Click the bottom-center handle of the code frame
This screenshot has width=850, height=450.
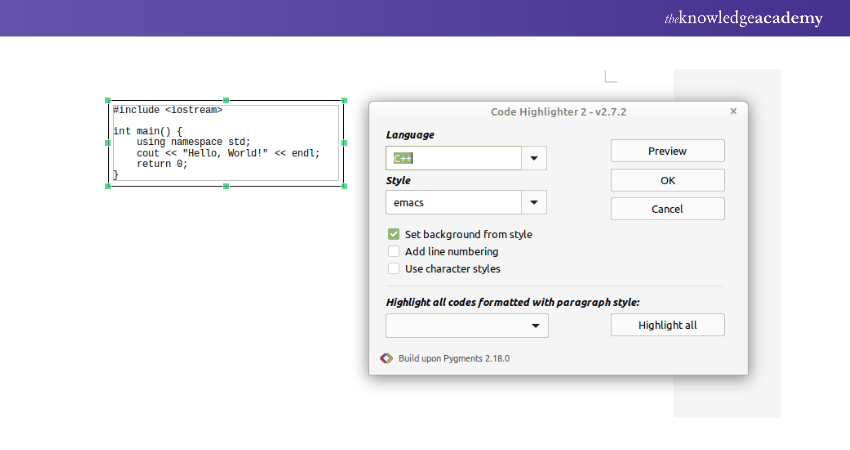(226, 185)
